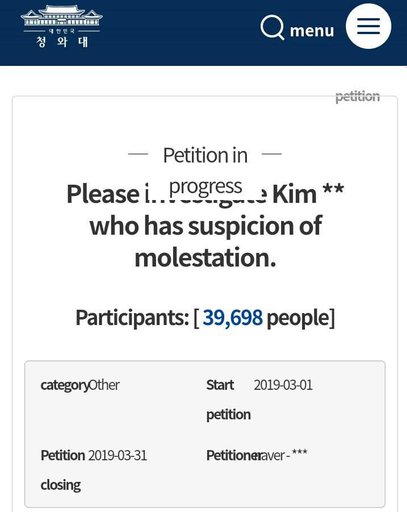Click the word people after count
Viewport: 407px width, 512px height.
click(x=298, y=318)
